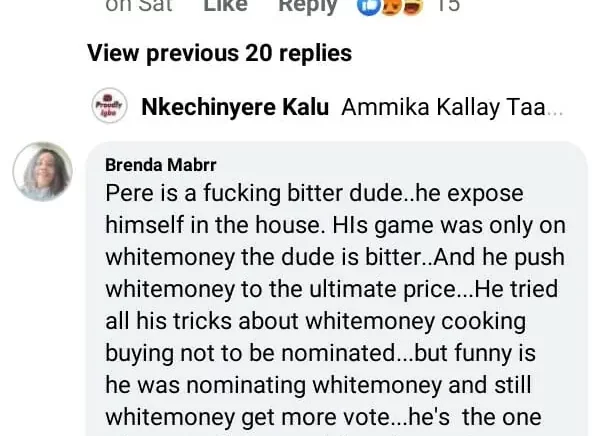600x436 pixels.
Task: Open the reaction count showing 15
Action: point(449,6)
